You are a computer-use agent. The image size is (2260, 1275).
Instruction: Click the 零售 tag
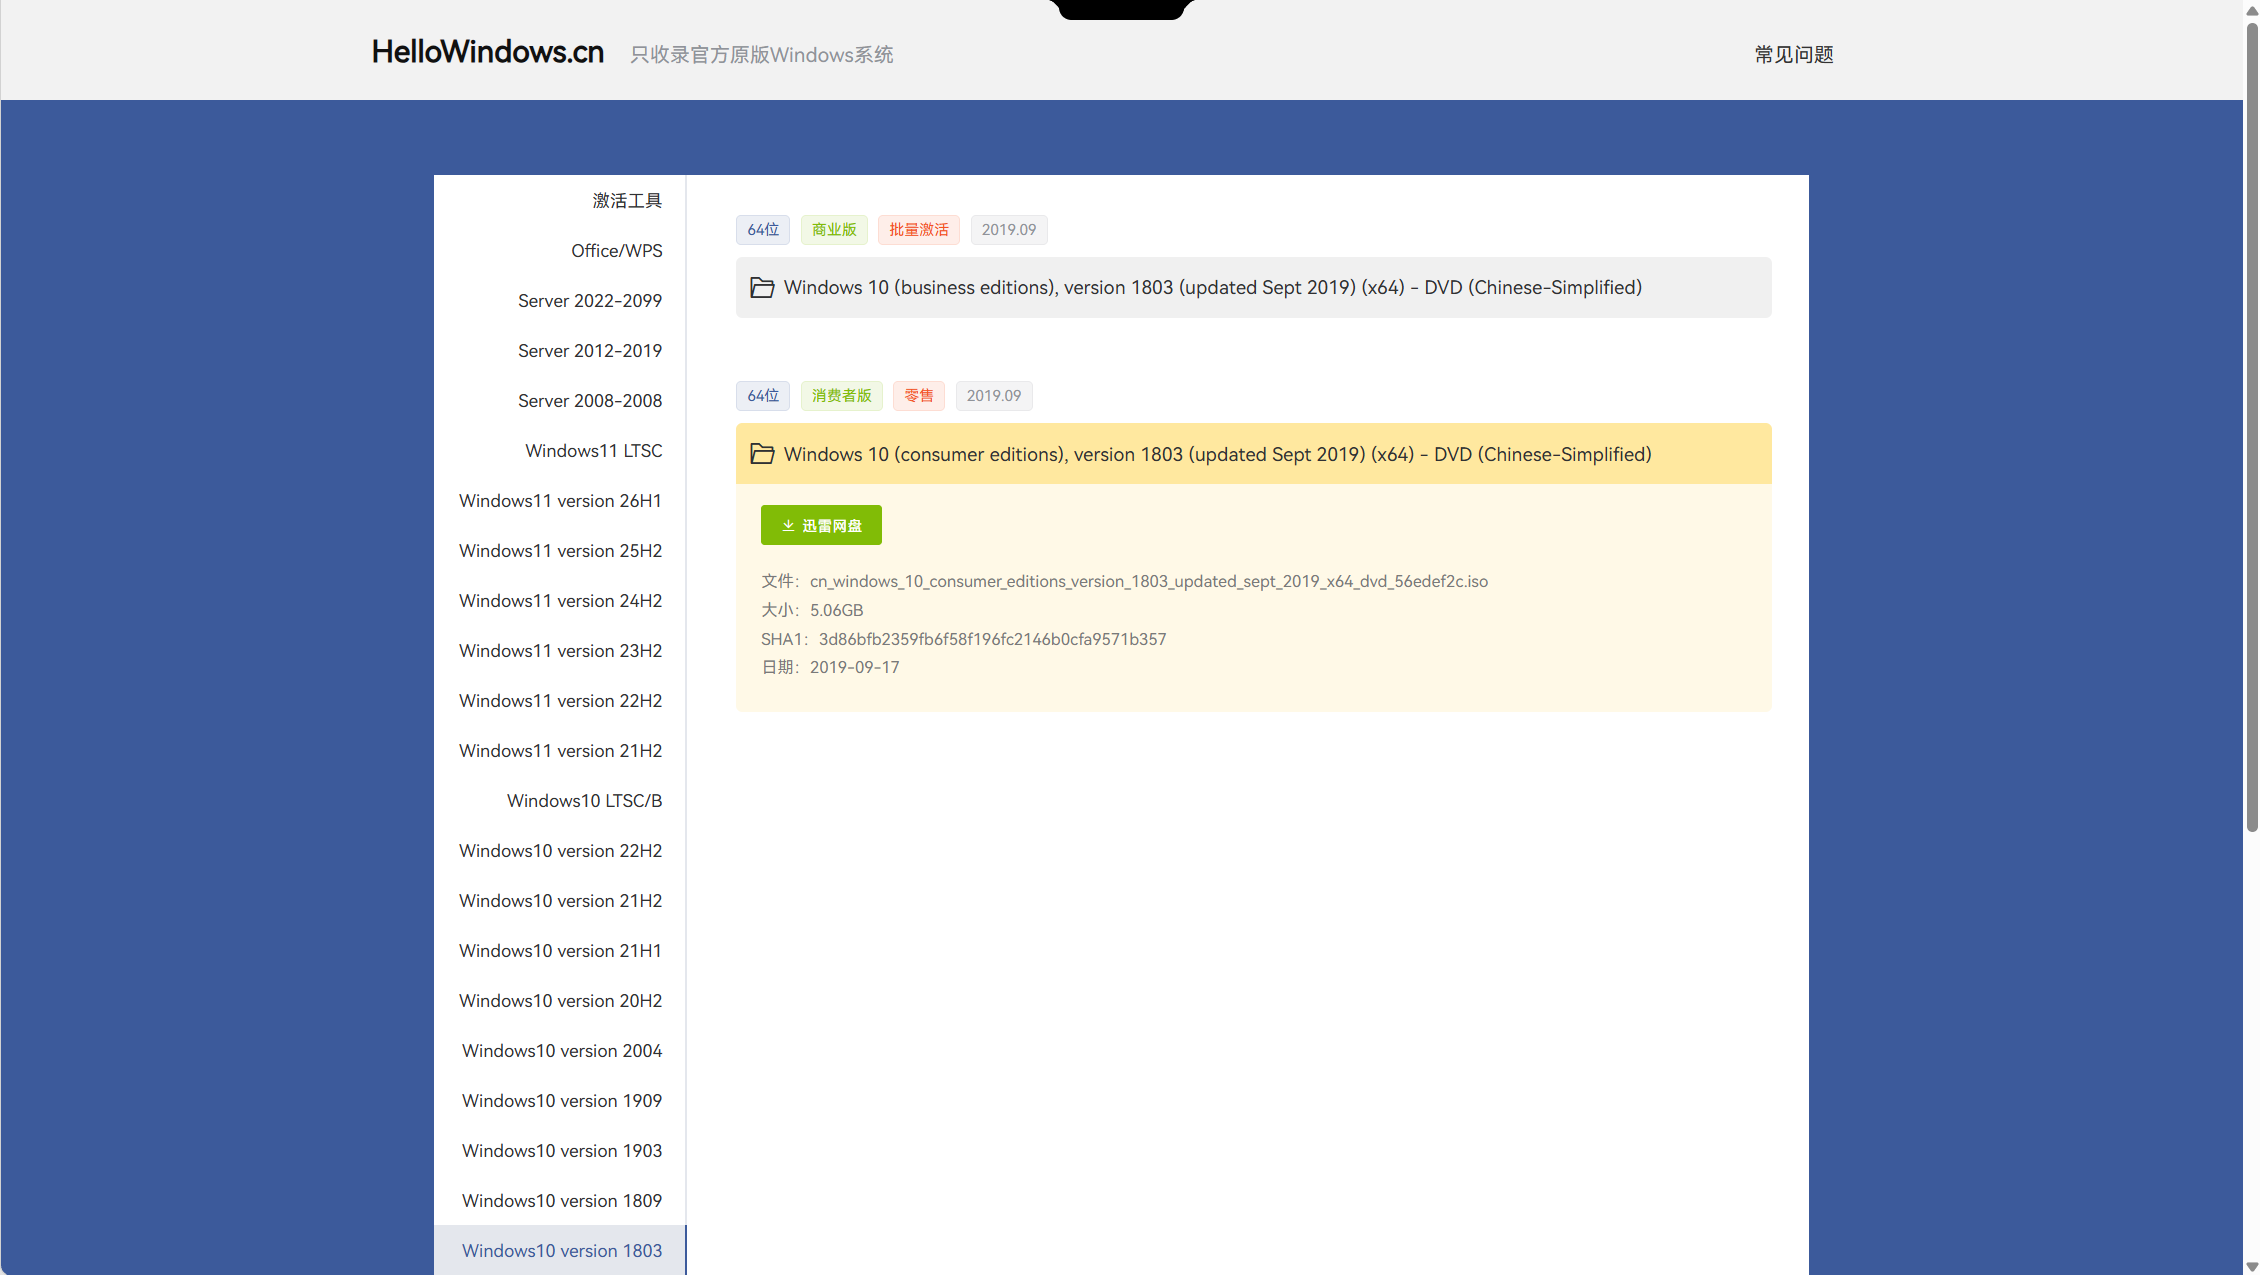[x=919, y=396]
